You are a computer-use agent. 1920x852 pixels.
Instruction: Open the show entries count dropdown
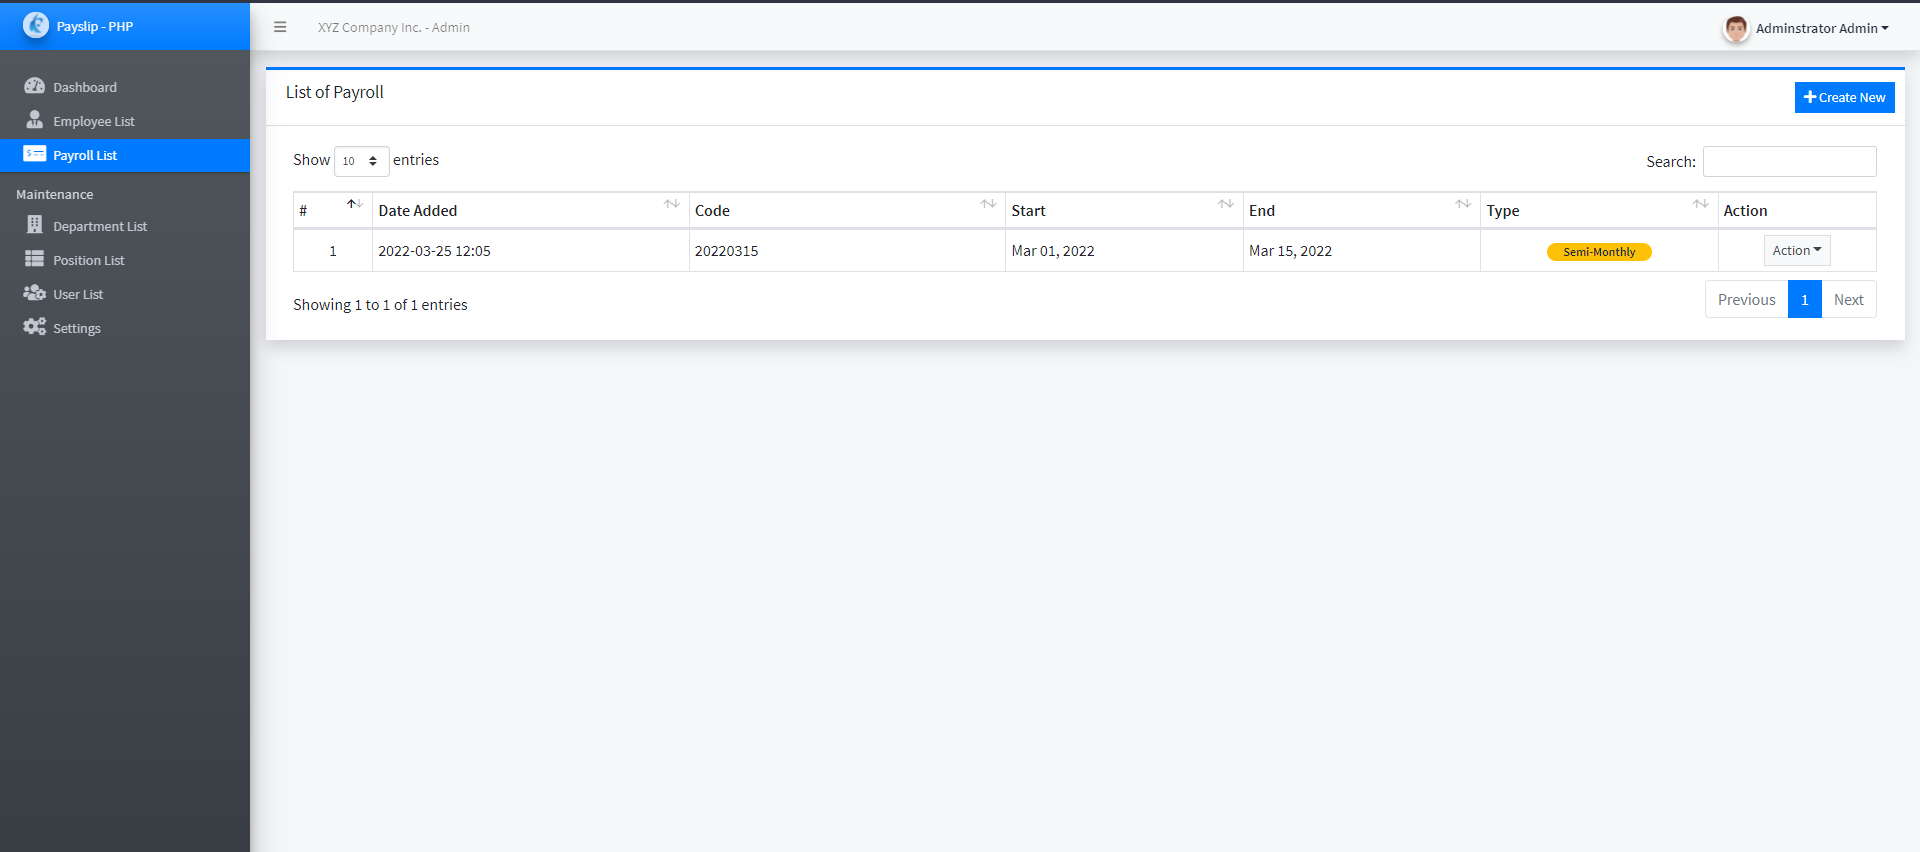(x=361, y=161)
